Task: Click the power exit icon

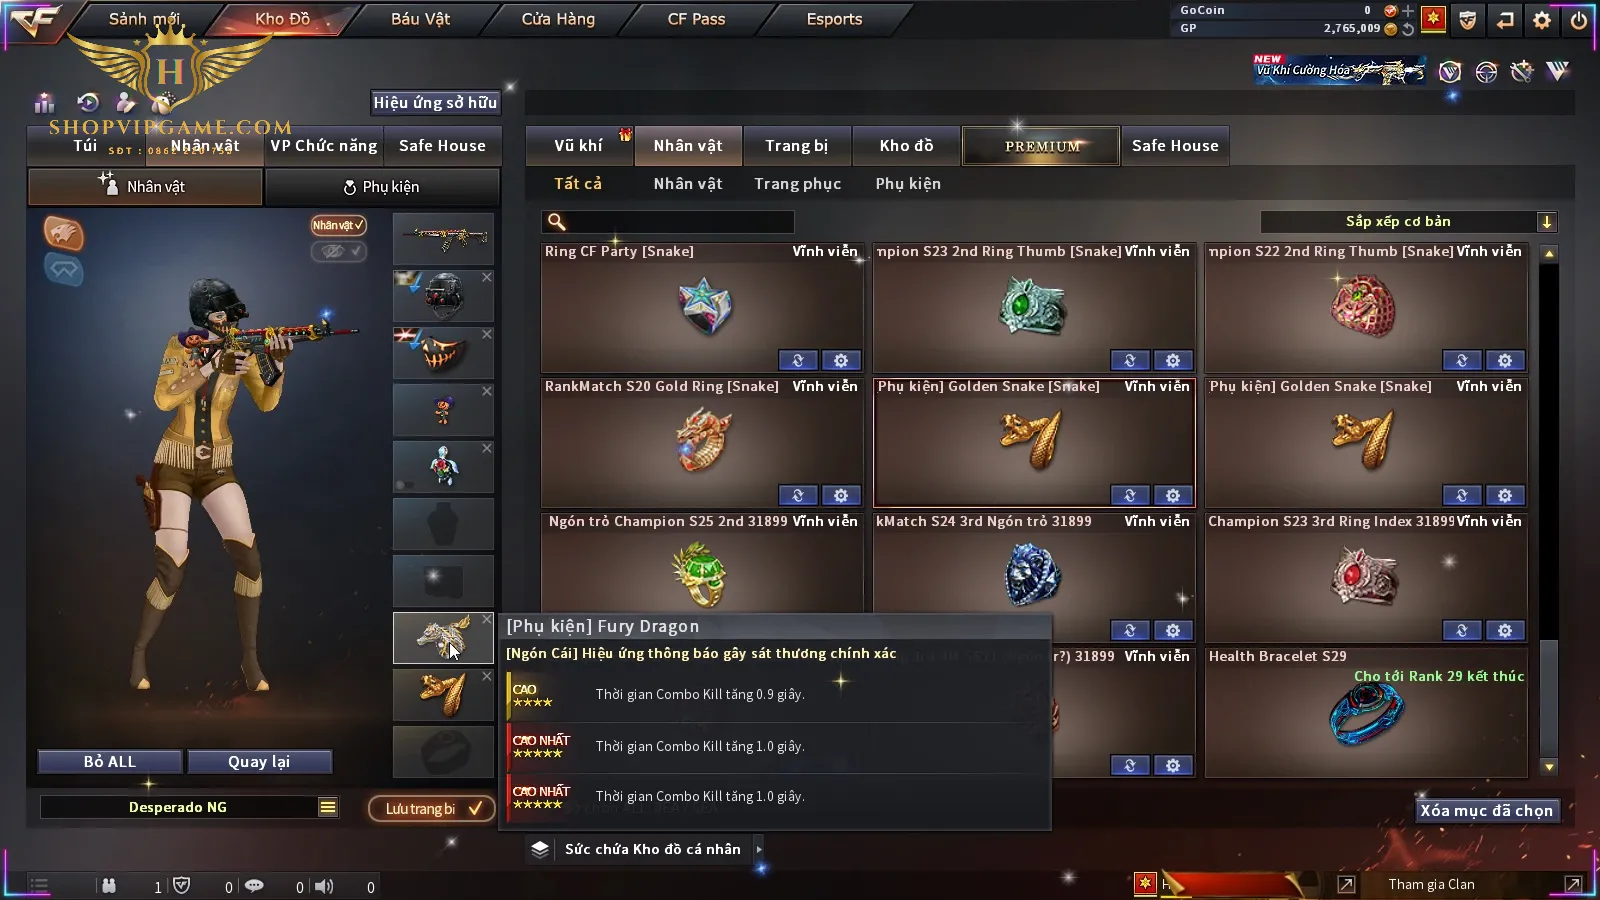Action: 1579,19
